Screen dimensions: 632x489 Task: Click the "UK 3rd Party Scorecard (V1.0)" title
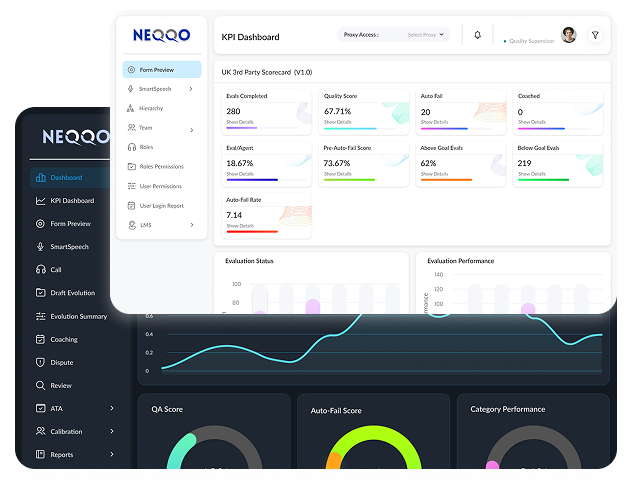(267, 72)
